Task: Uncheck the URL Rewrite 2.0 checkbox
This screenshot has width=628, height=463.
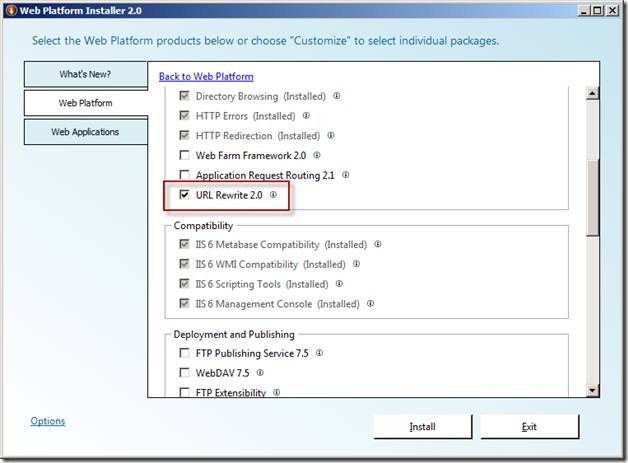Action: (x=184, y=196)
